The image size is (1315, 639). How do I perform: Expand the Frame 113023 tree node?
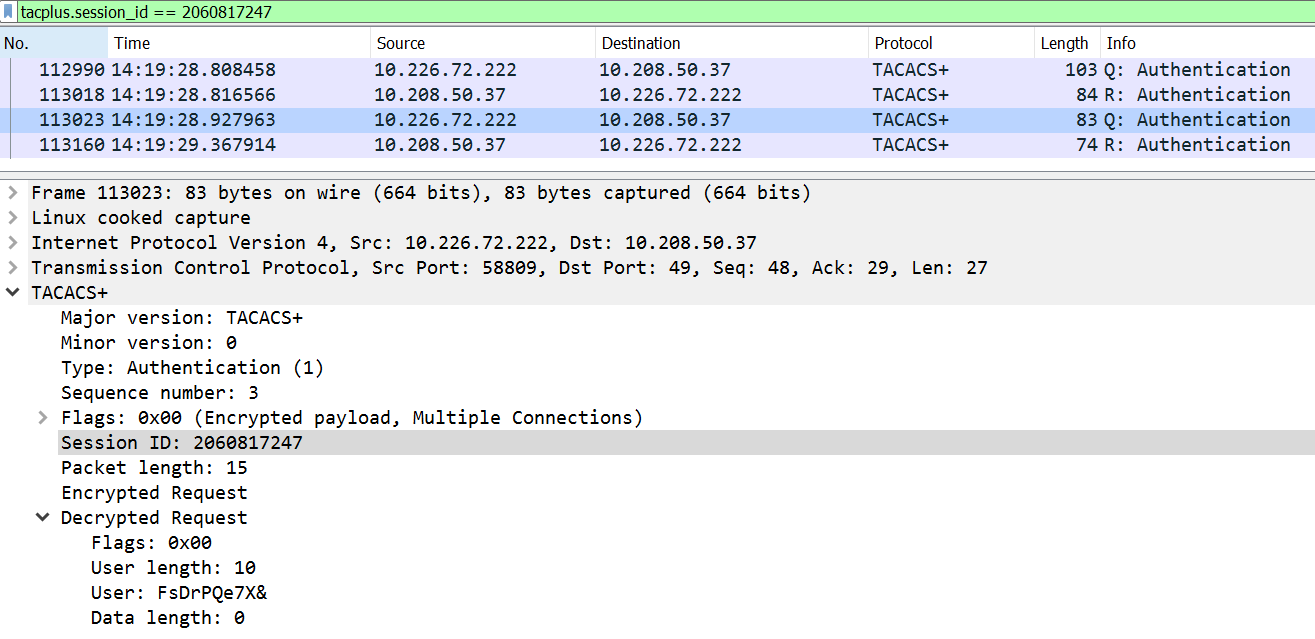click(13, 192)
